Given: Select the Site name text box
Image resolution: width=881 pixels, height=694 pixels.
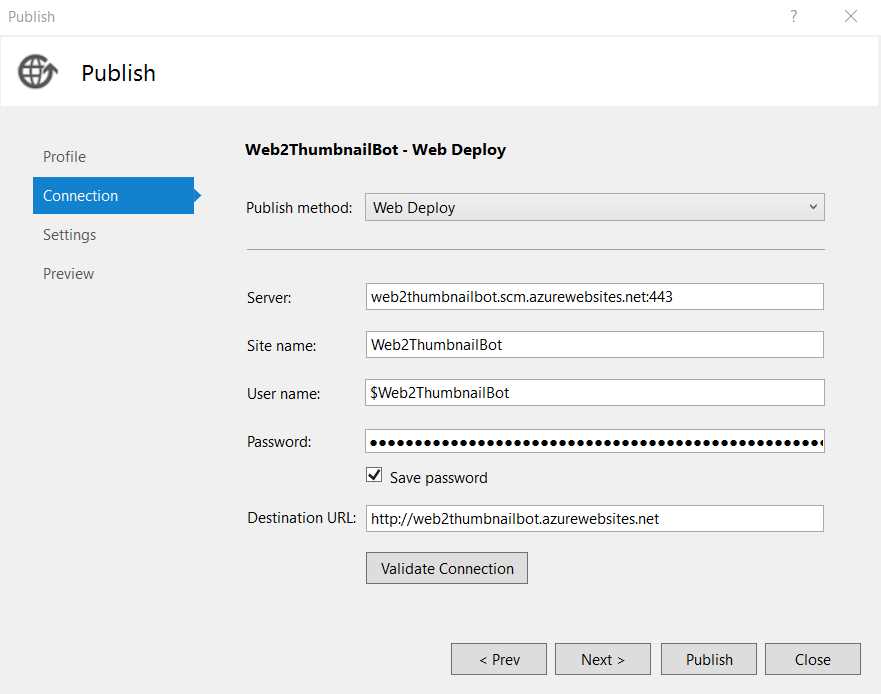Looking at the screenshot, I should pos(595,344).
